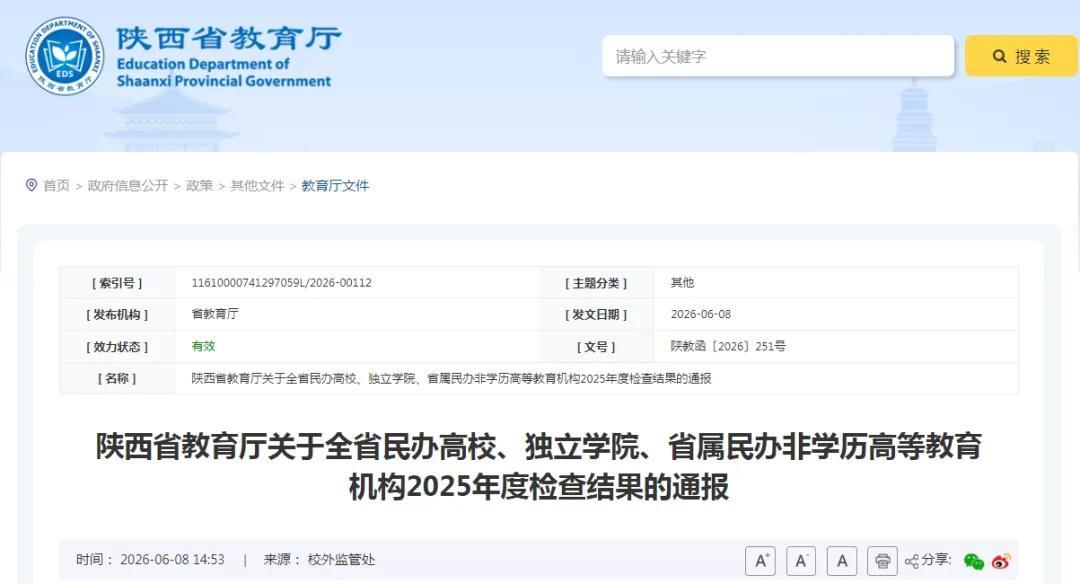Print the page using printer icon
This screenshot has width=1080, height=584.
pyautogui.click(x=882, y=561)
